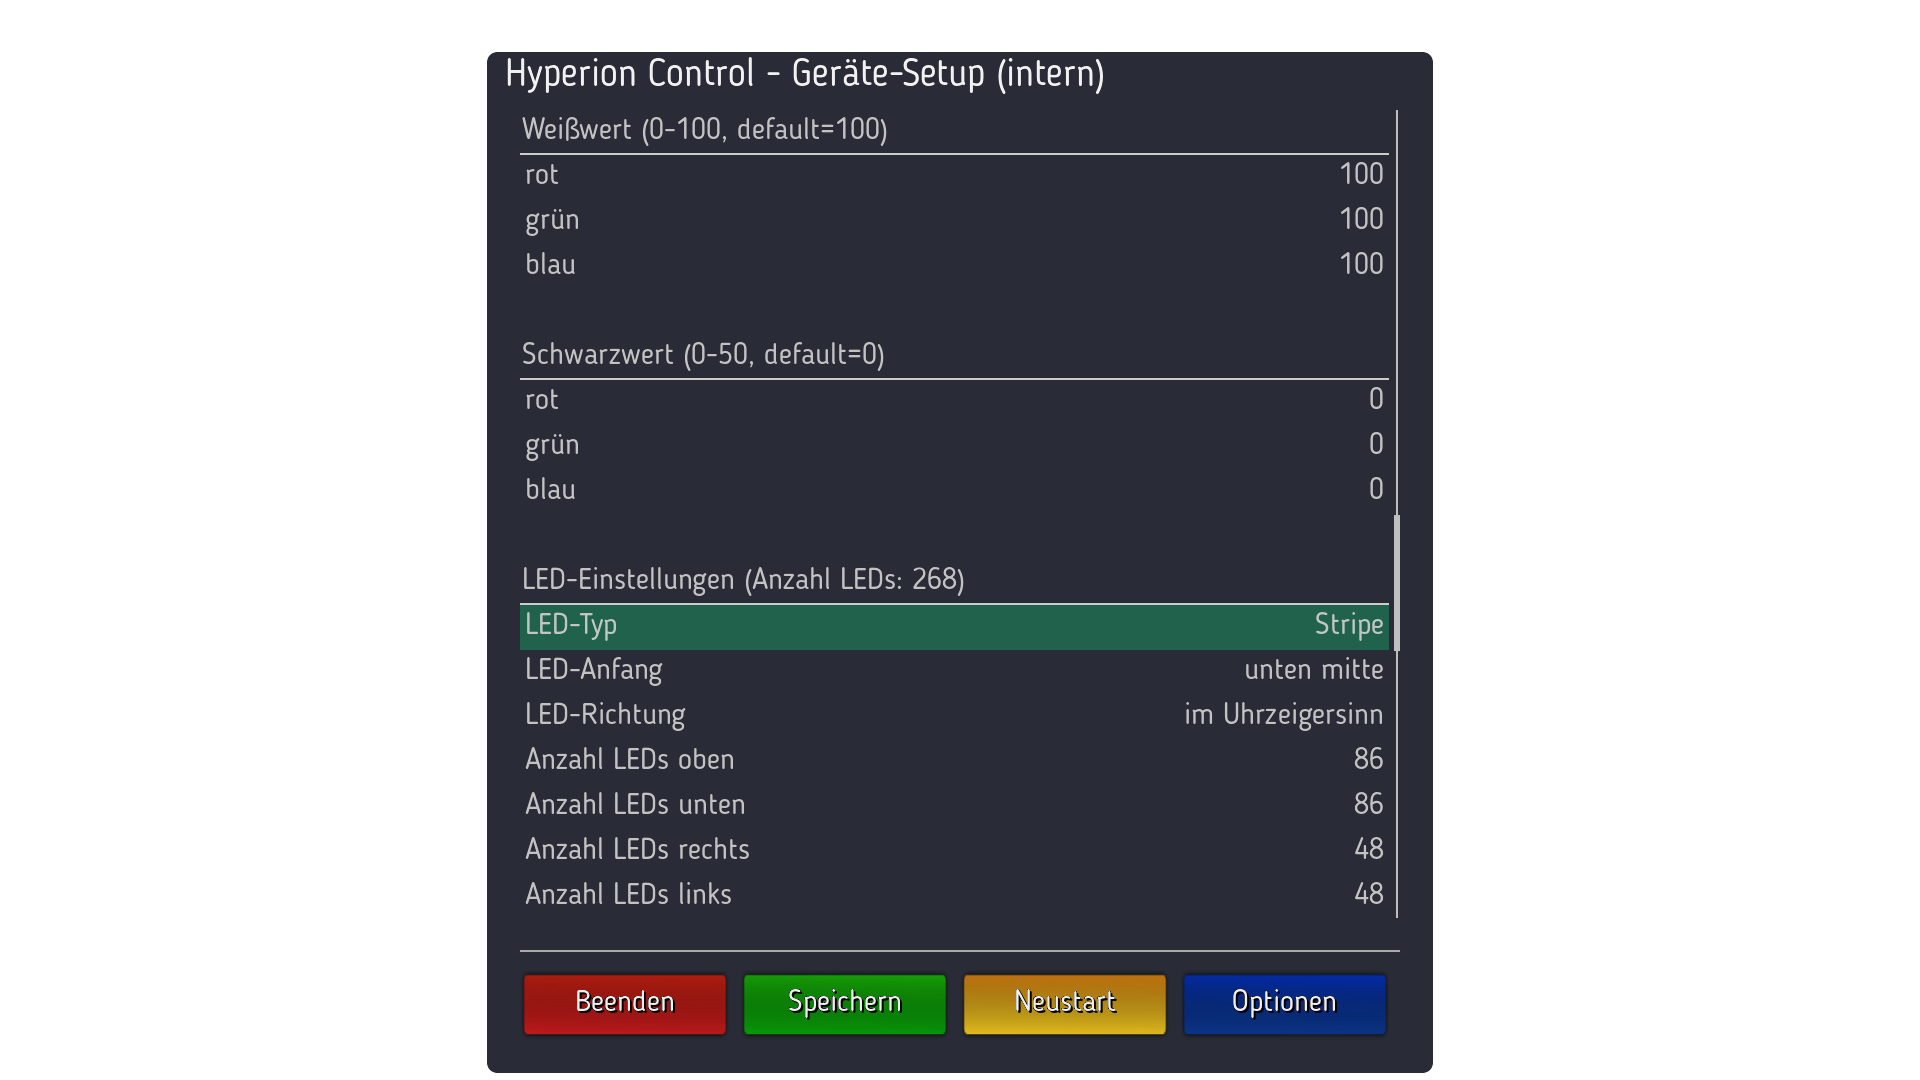Click the yellow Neustart button
The image size is (1920, 1080).
1064,1003
